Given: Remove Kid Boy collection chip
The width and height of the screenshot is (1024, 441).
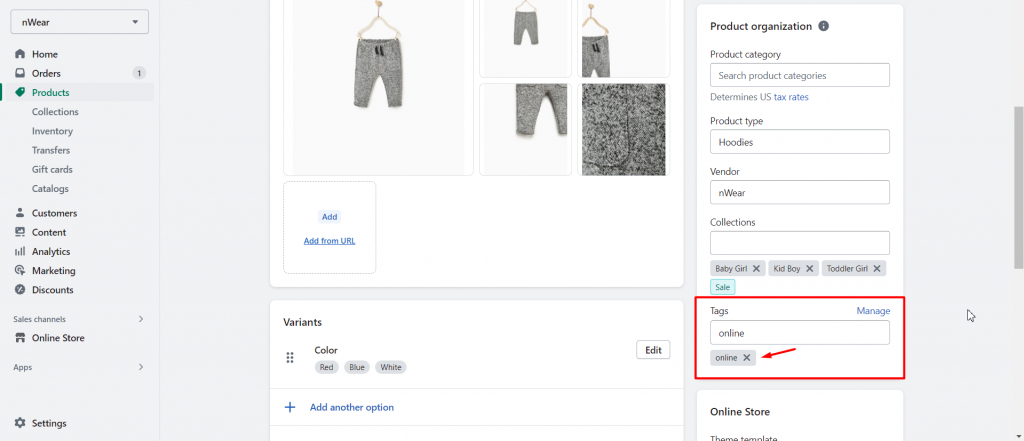Looking at the screenshot, I should click(809, 269).
